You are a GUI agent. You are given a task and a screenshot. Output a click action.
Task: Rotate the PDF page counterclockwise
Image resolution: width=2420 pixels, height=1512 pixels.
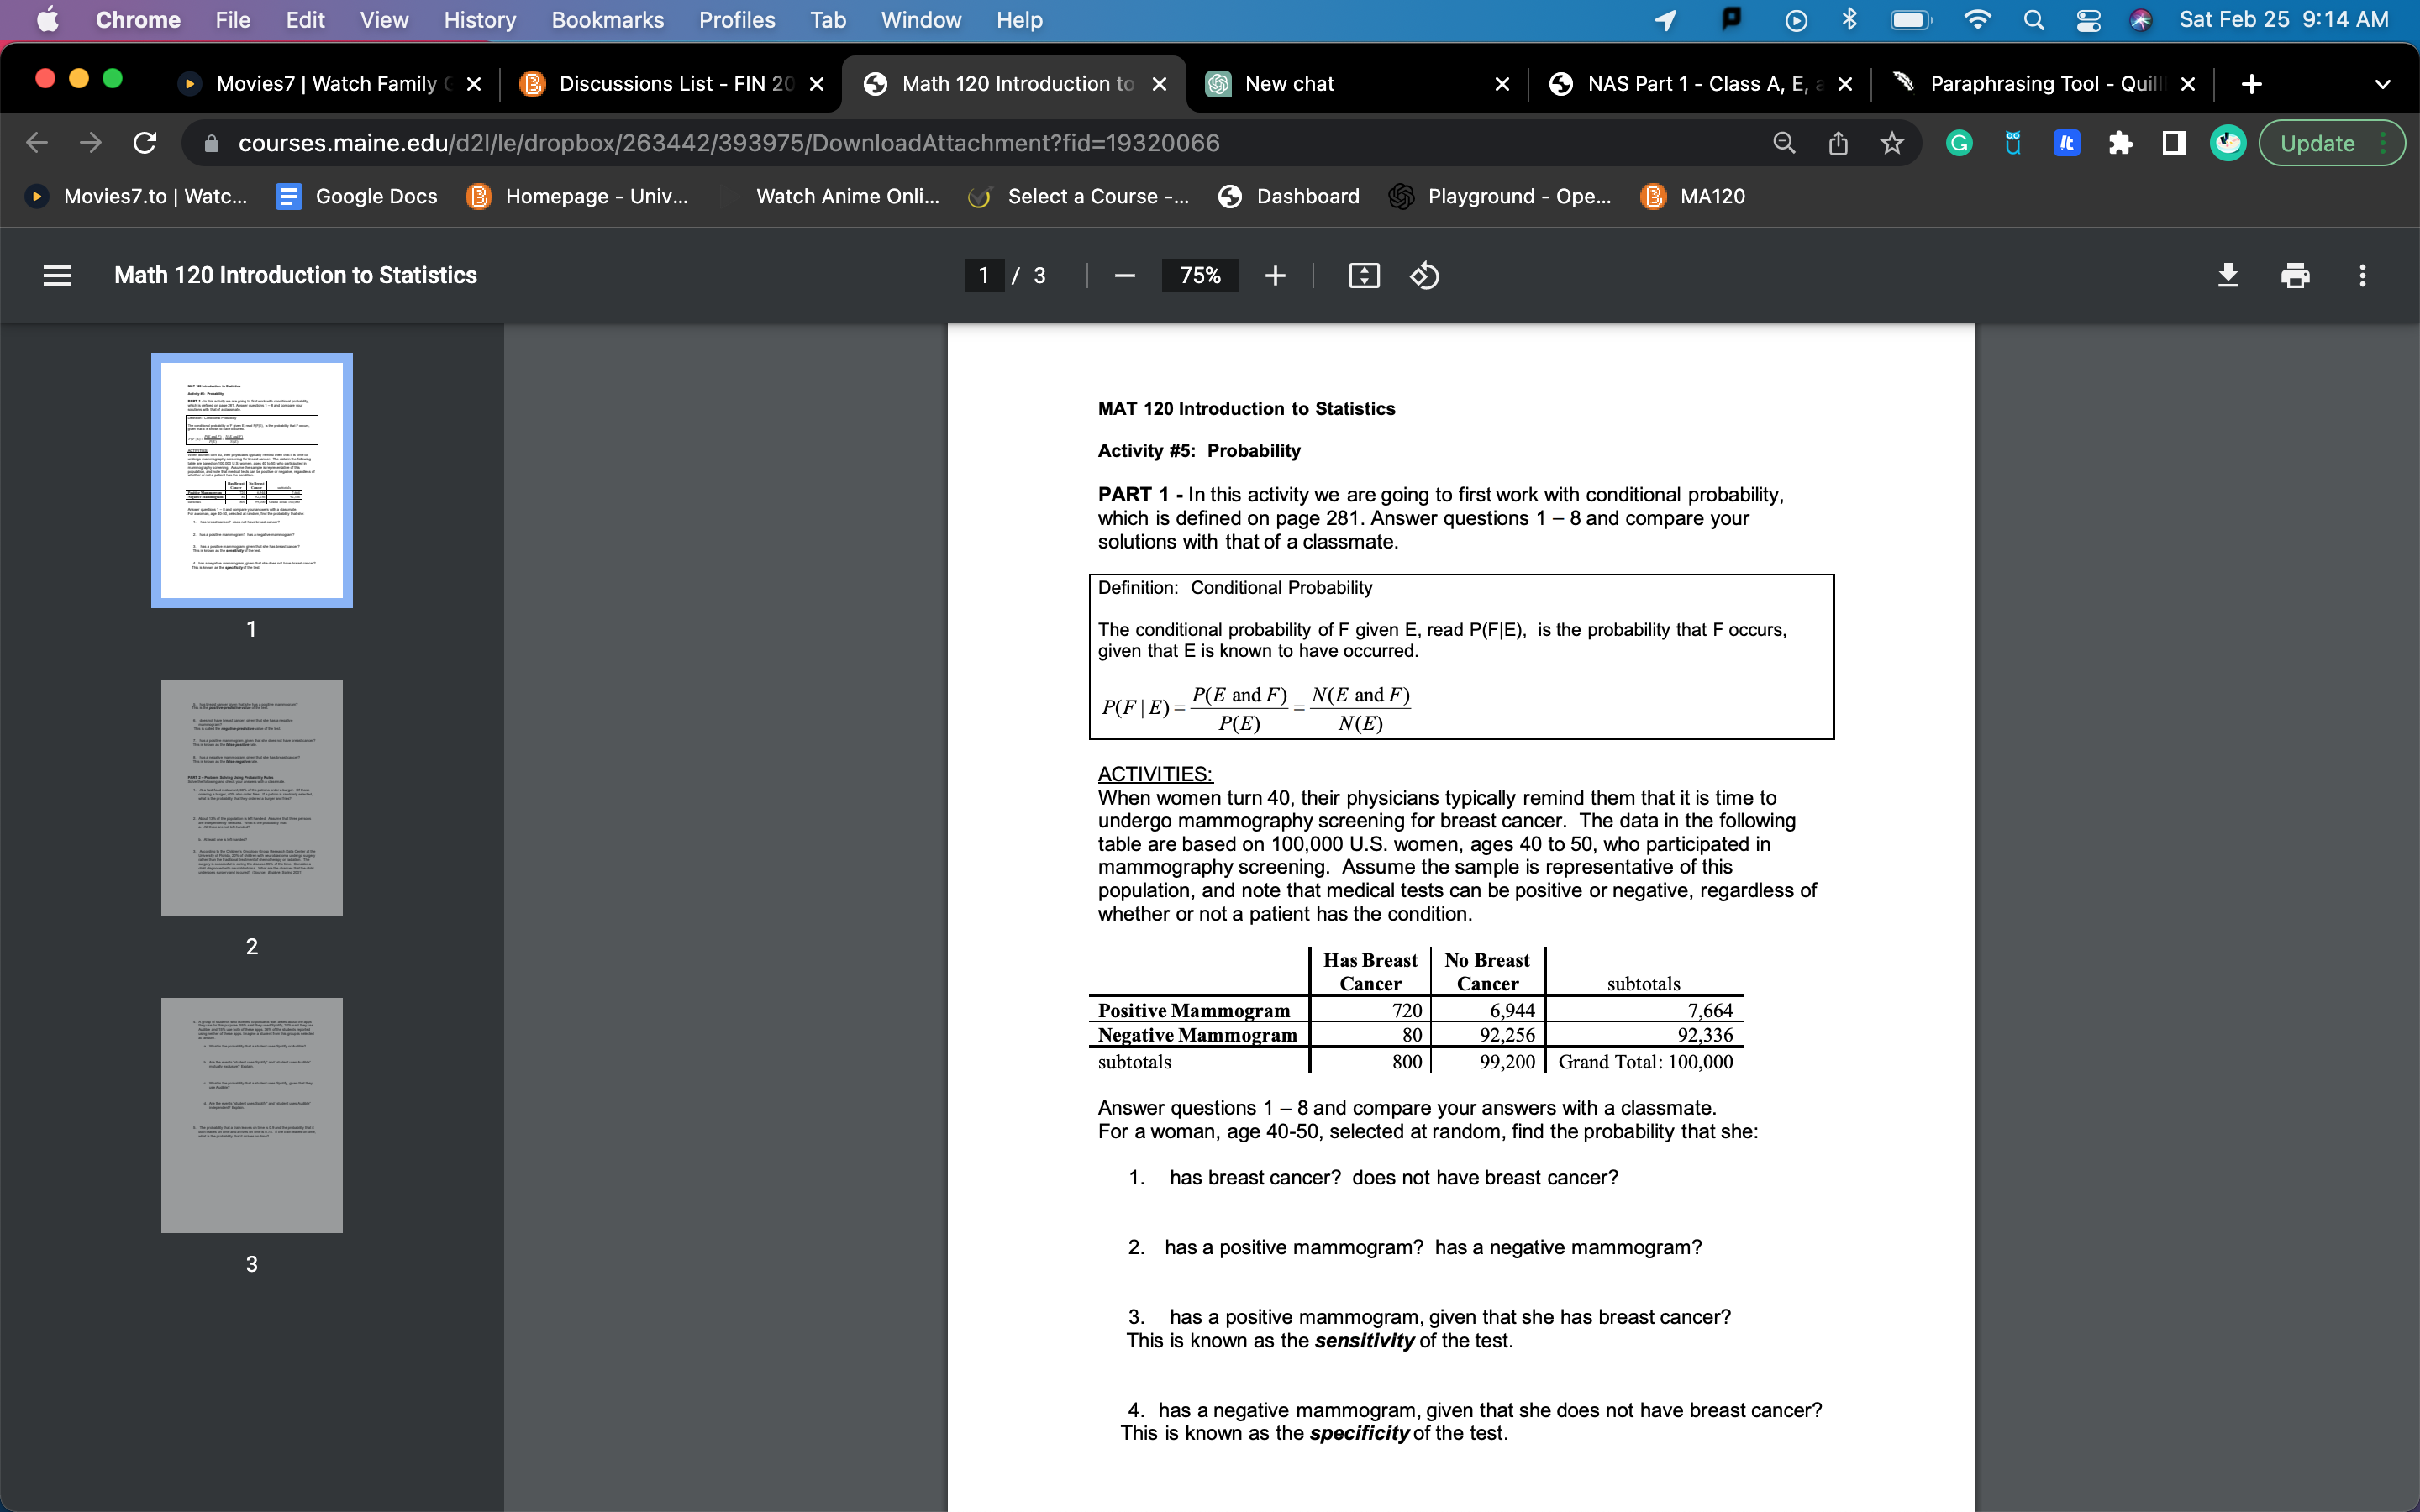[1424, 275]
